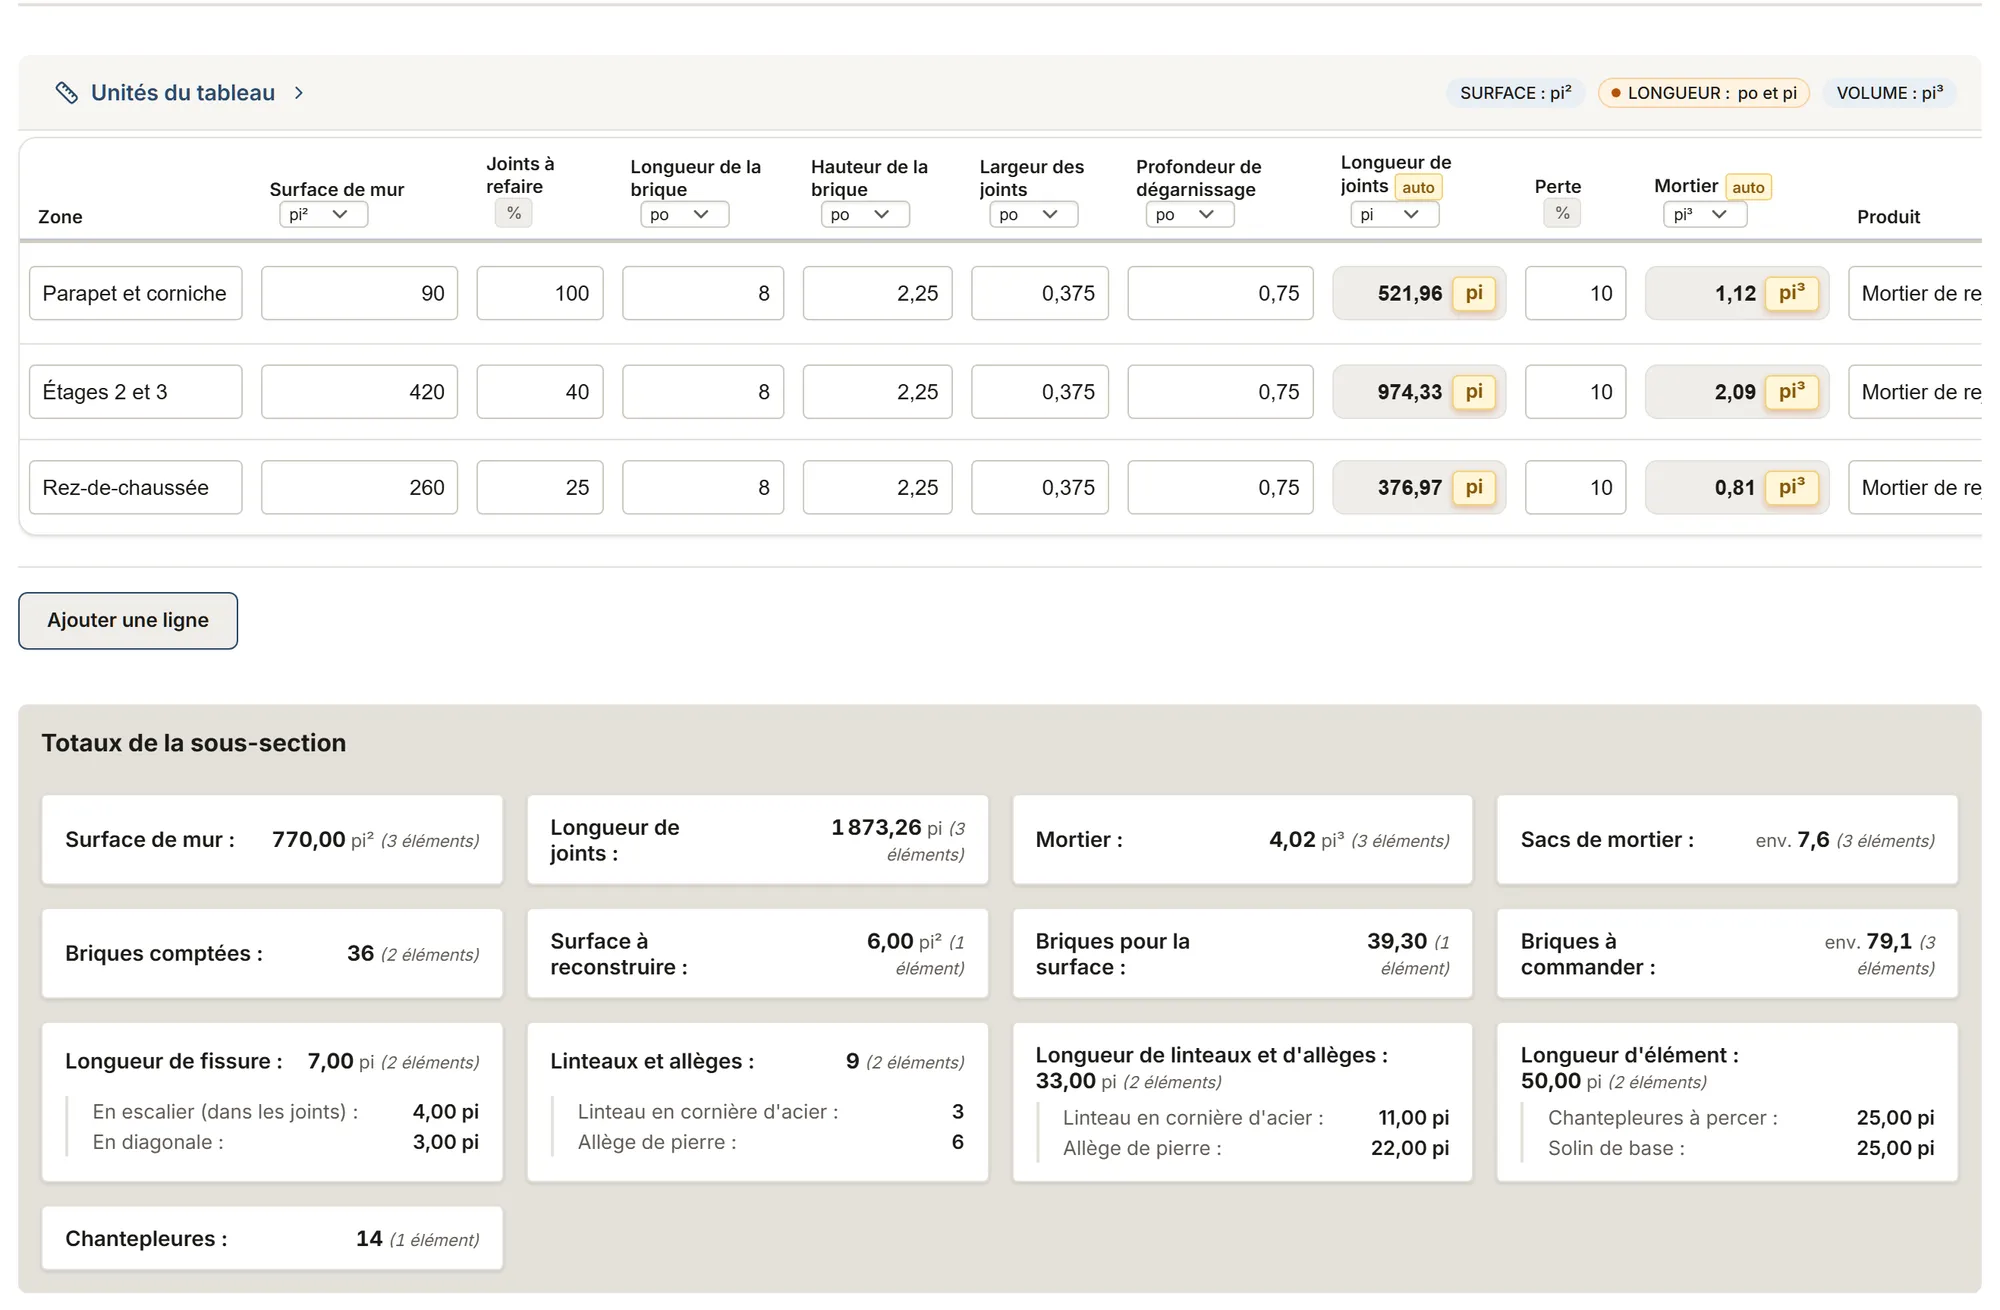This screenshot has width=2000, height=1310.
Task: Open the Longueur de joints unit dropdown
Action: 1394,214
